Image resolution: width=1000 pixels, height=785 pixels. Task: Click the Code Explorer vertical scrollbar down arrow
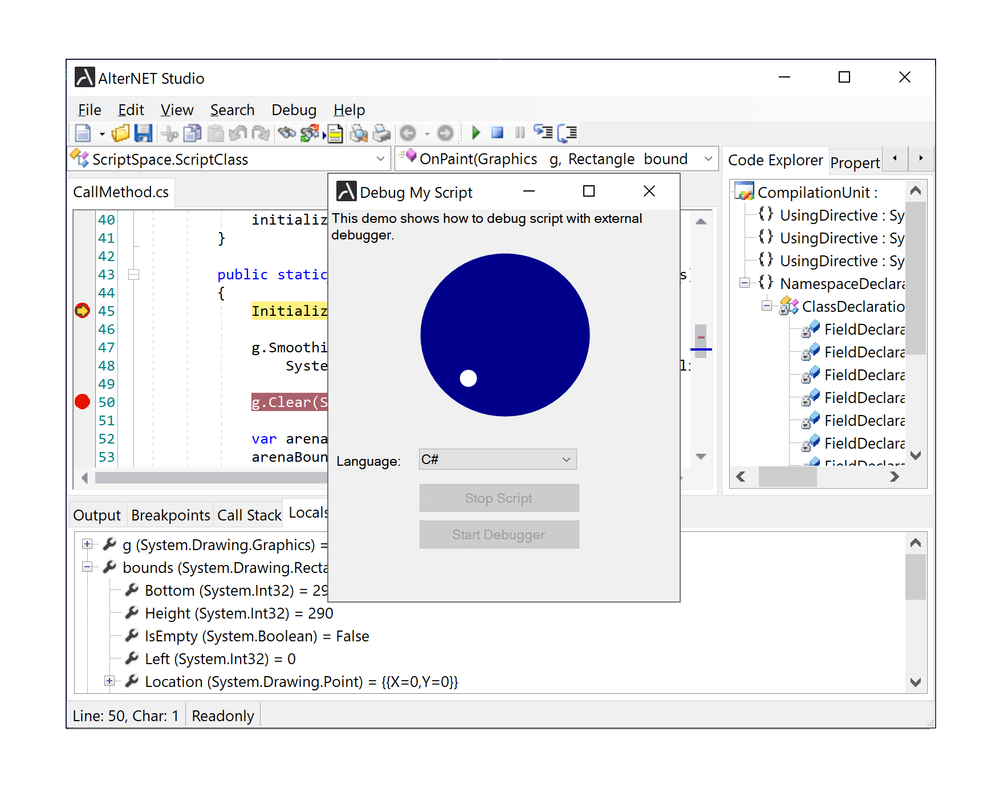pos(916,455)
